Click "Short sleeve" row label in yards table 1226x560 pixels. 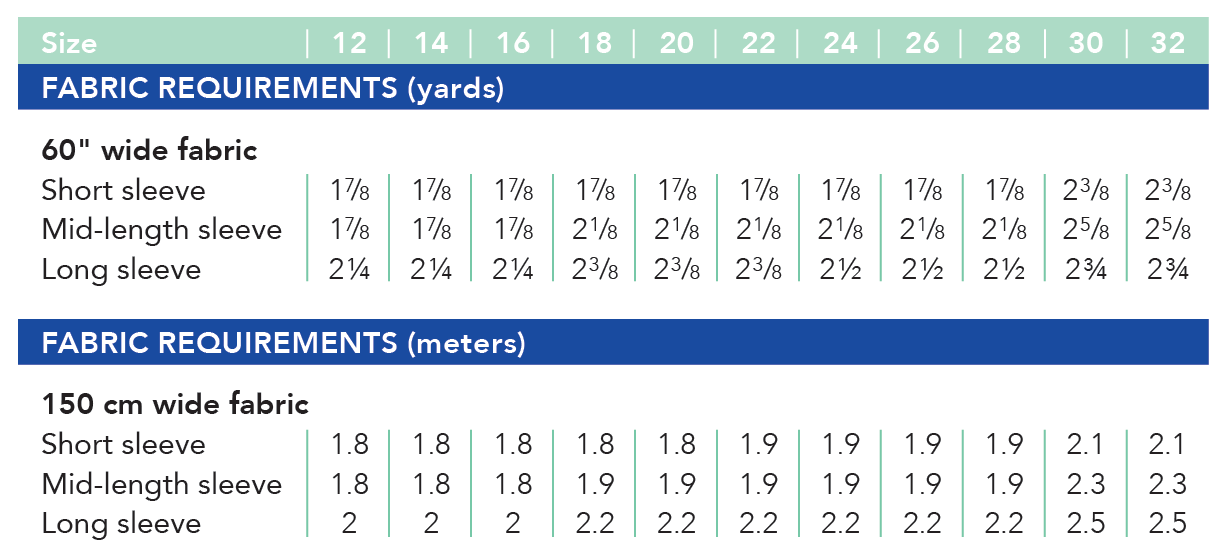pos(123,190)
